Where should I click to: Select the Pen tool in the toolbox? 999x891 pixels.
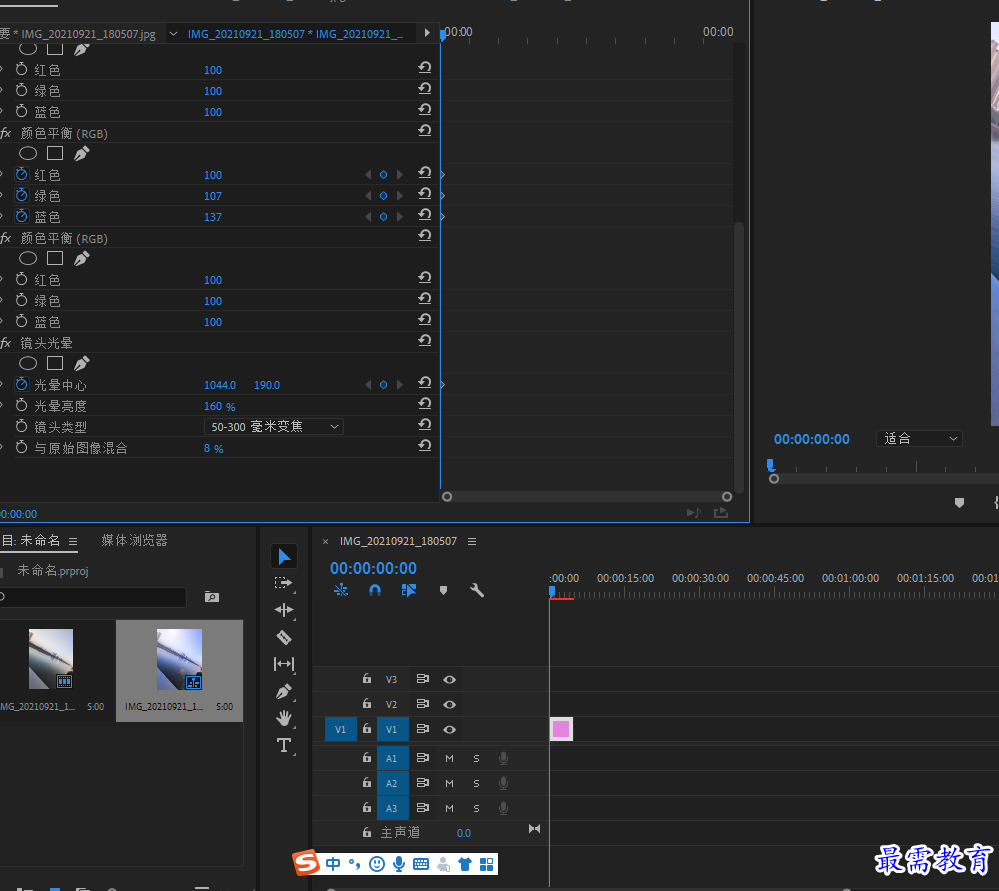284,692
